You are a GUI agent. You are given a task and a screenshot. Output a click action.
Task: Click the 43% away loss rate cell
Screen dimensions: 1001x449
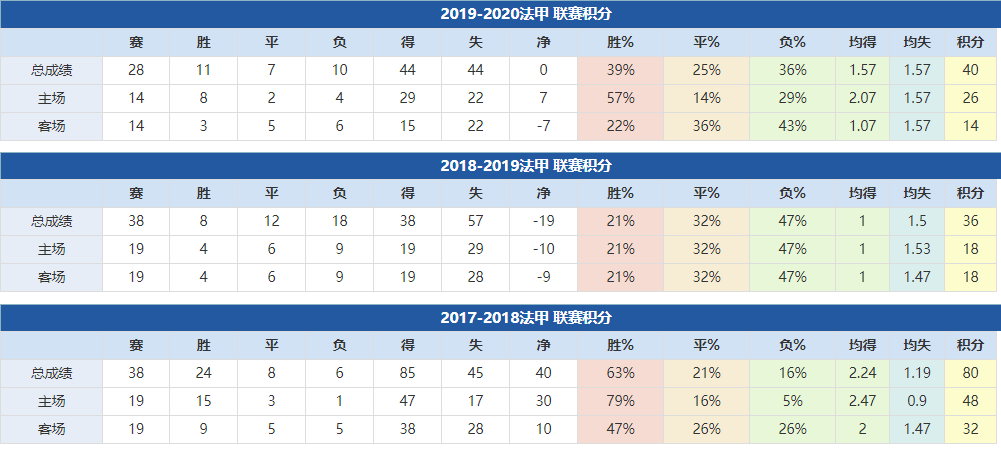coord(792,126)
